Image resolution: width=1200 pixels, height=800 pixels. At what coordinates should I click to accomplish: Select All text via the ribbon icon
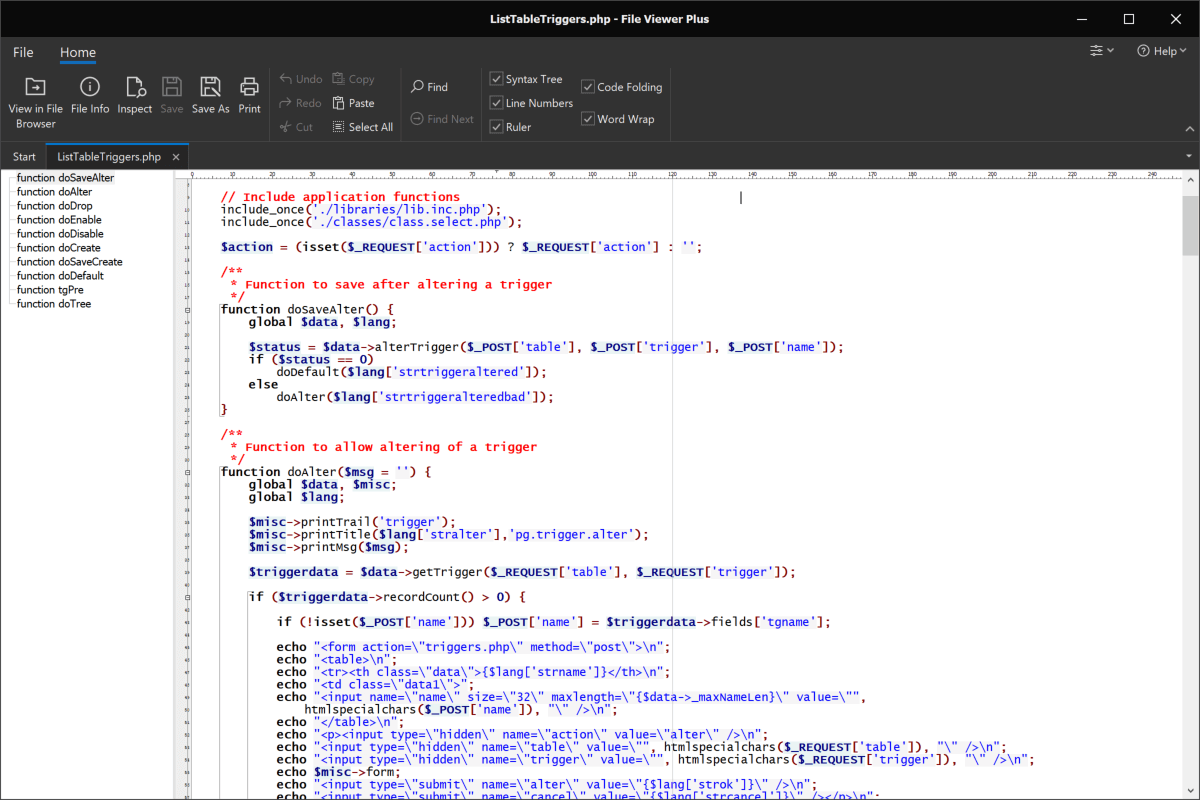pyautogui.click(x=362, y=126)
